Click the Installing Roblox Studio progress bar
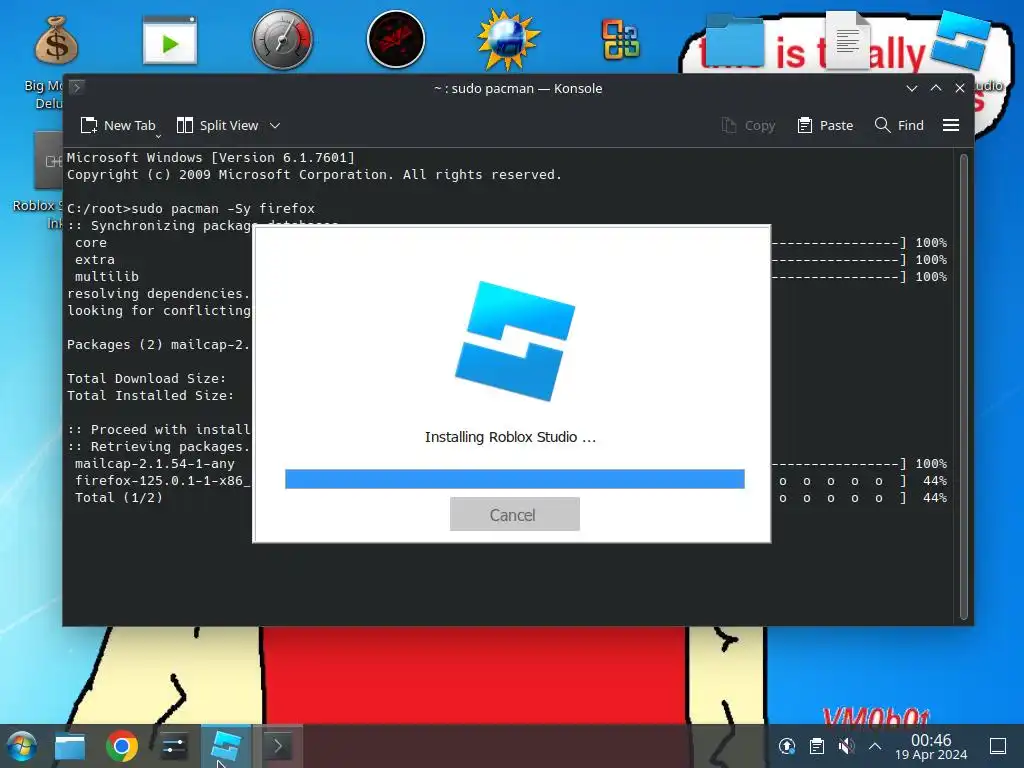Image resolution: width=1024 pixels, height=768 pixels. 515,479
